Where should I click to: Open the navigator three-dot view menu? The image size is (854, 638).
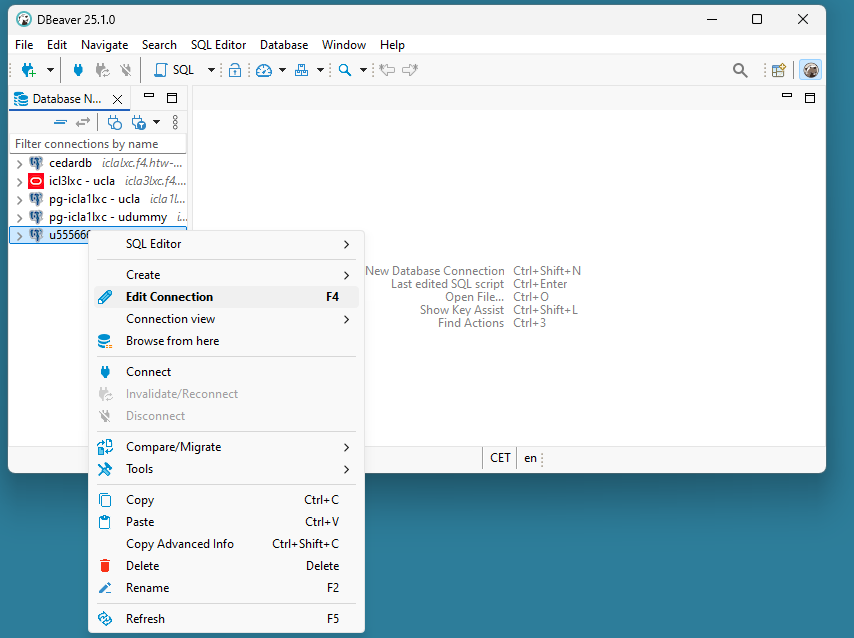pyautogui.click(x=175, y=122)
